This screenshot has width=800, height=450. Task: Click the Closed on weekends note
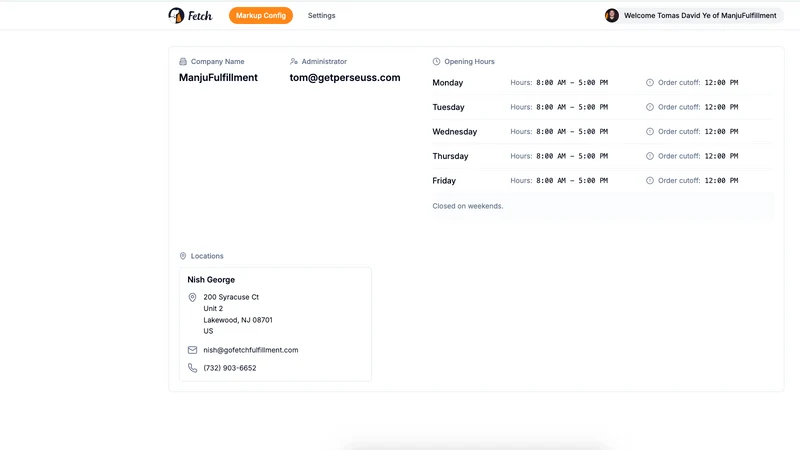click(467, 206)
